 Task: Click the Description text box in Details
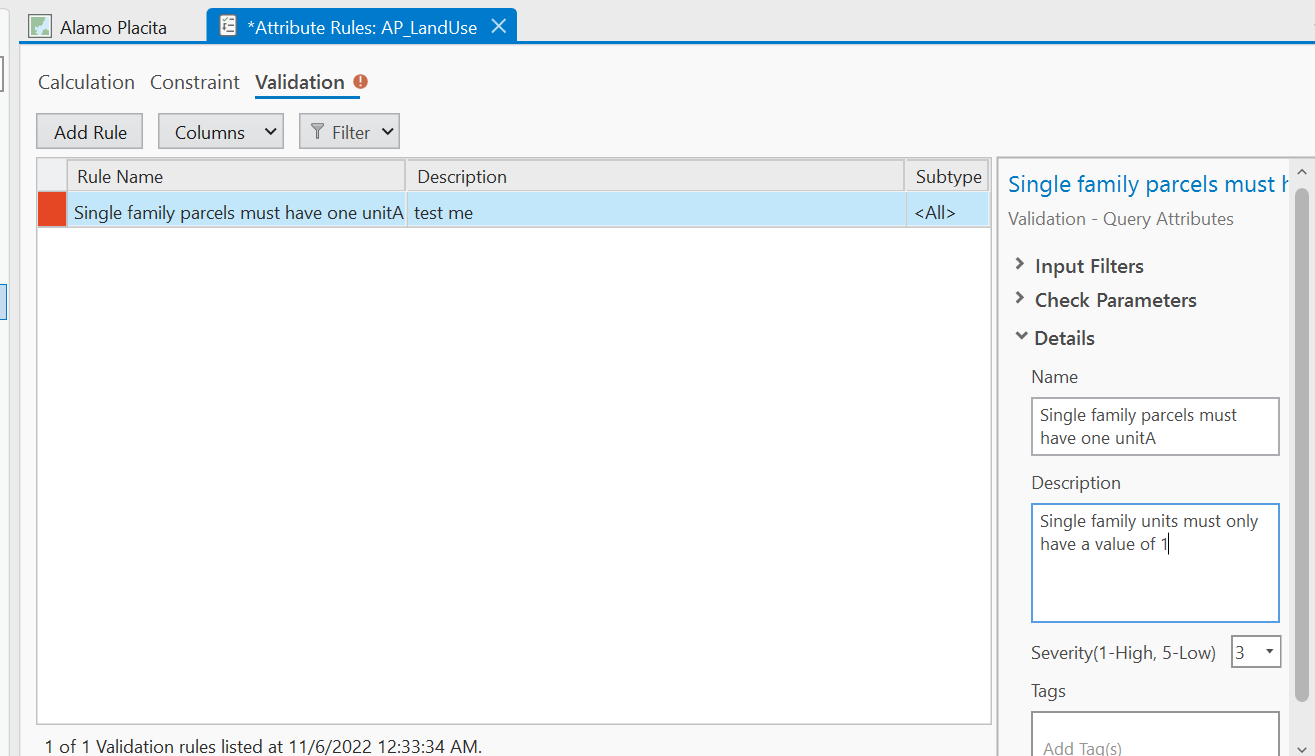coord(1155,563)
